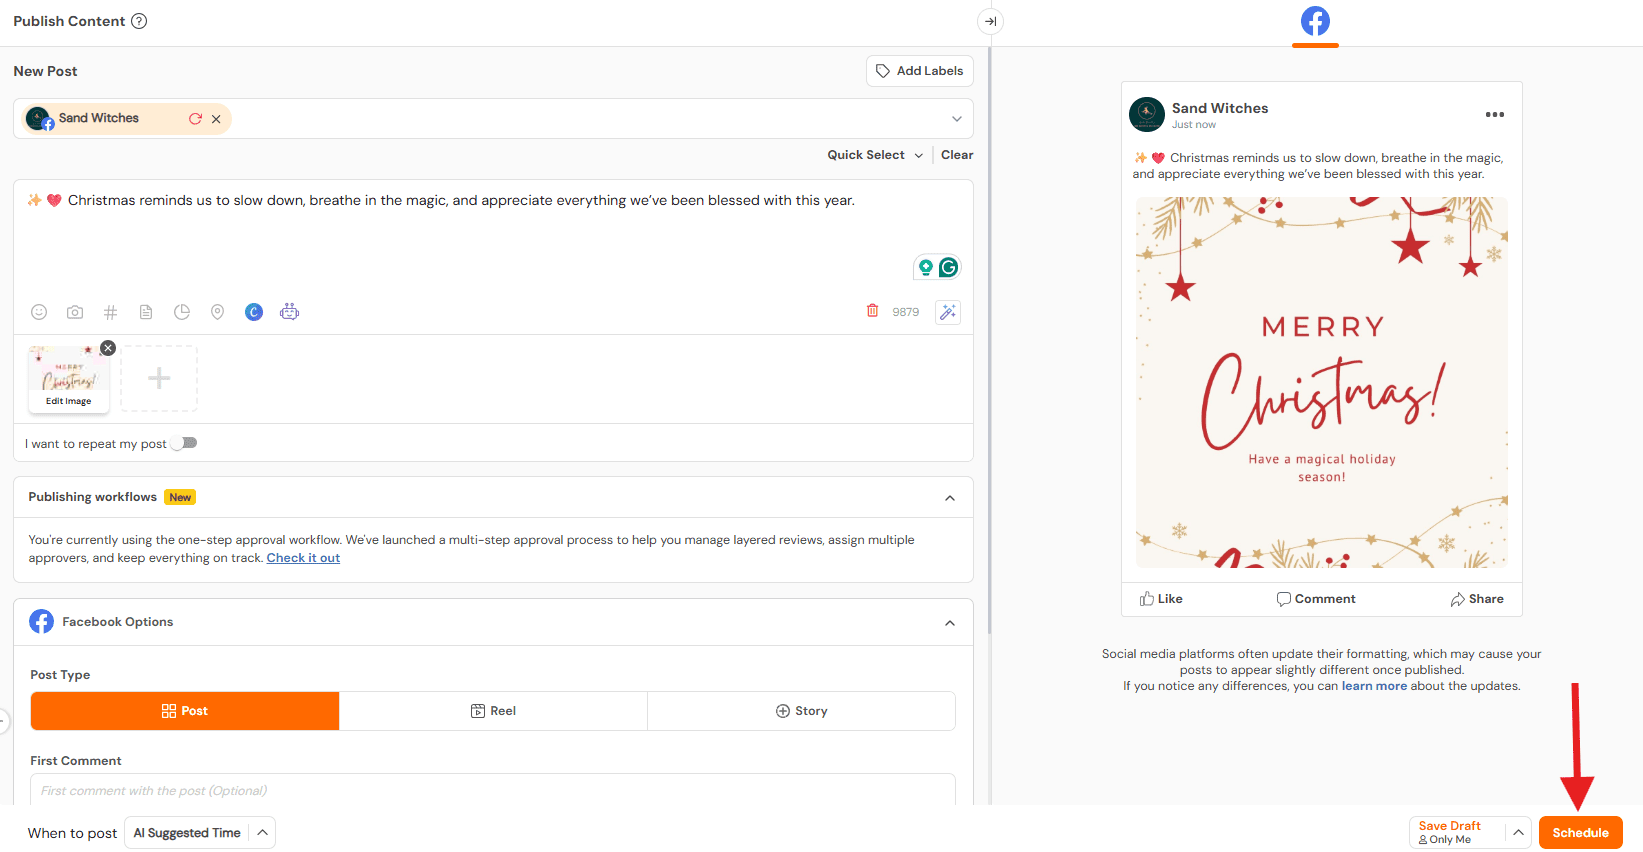Select the Story post type

[x=801, y=711]
